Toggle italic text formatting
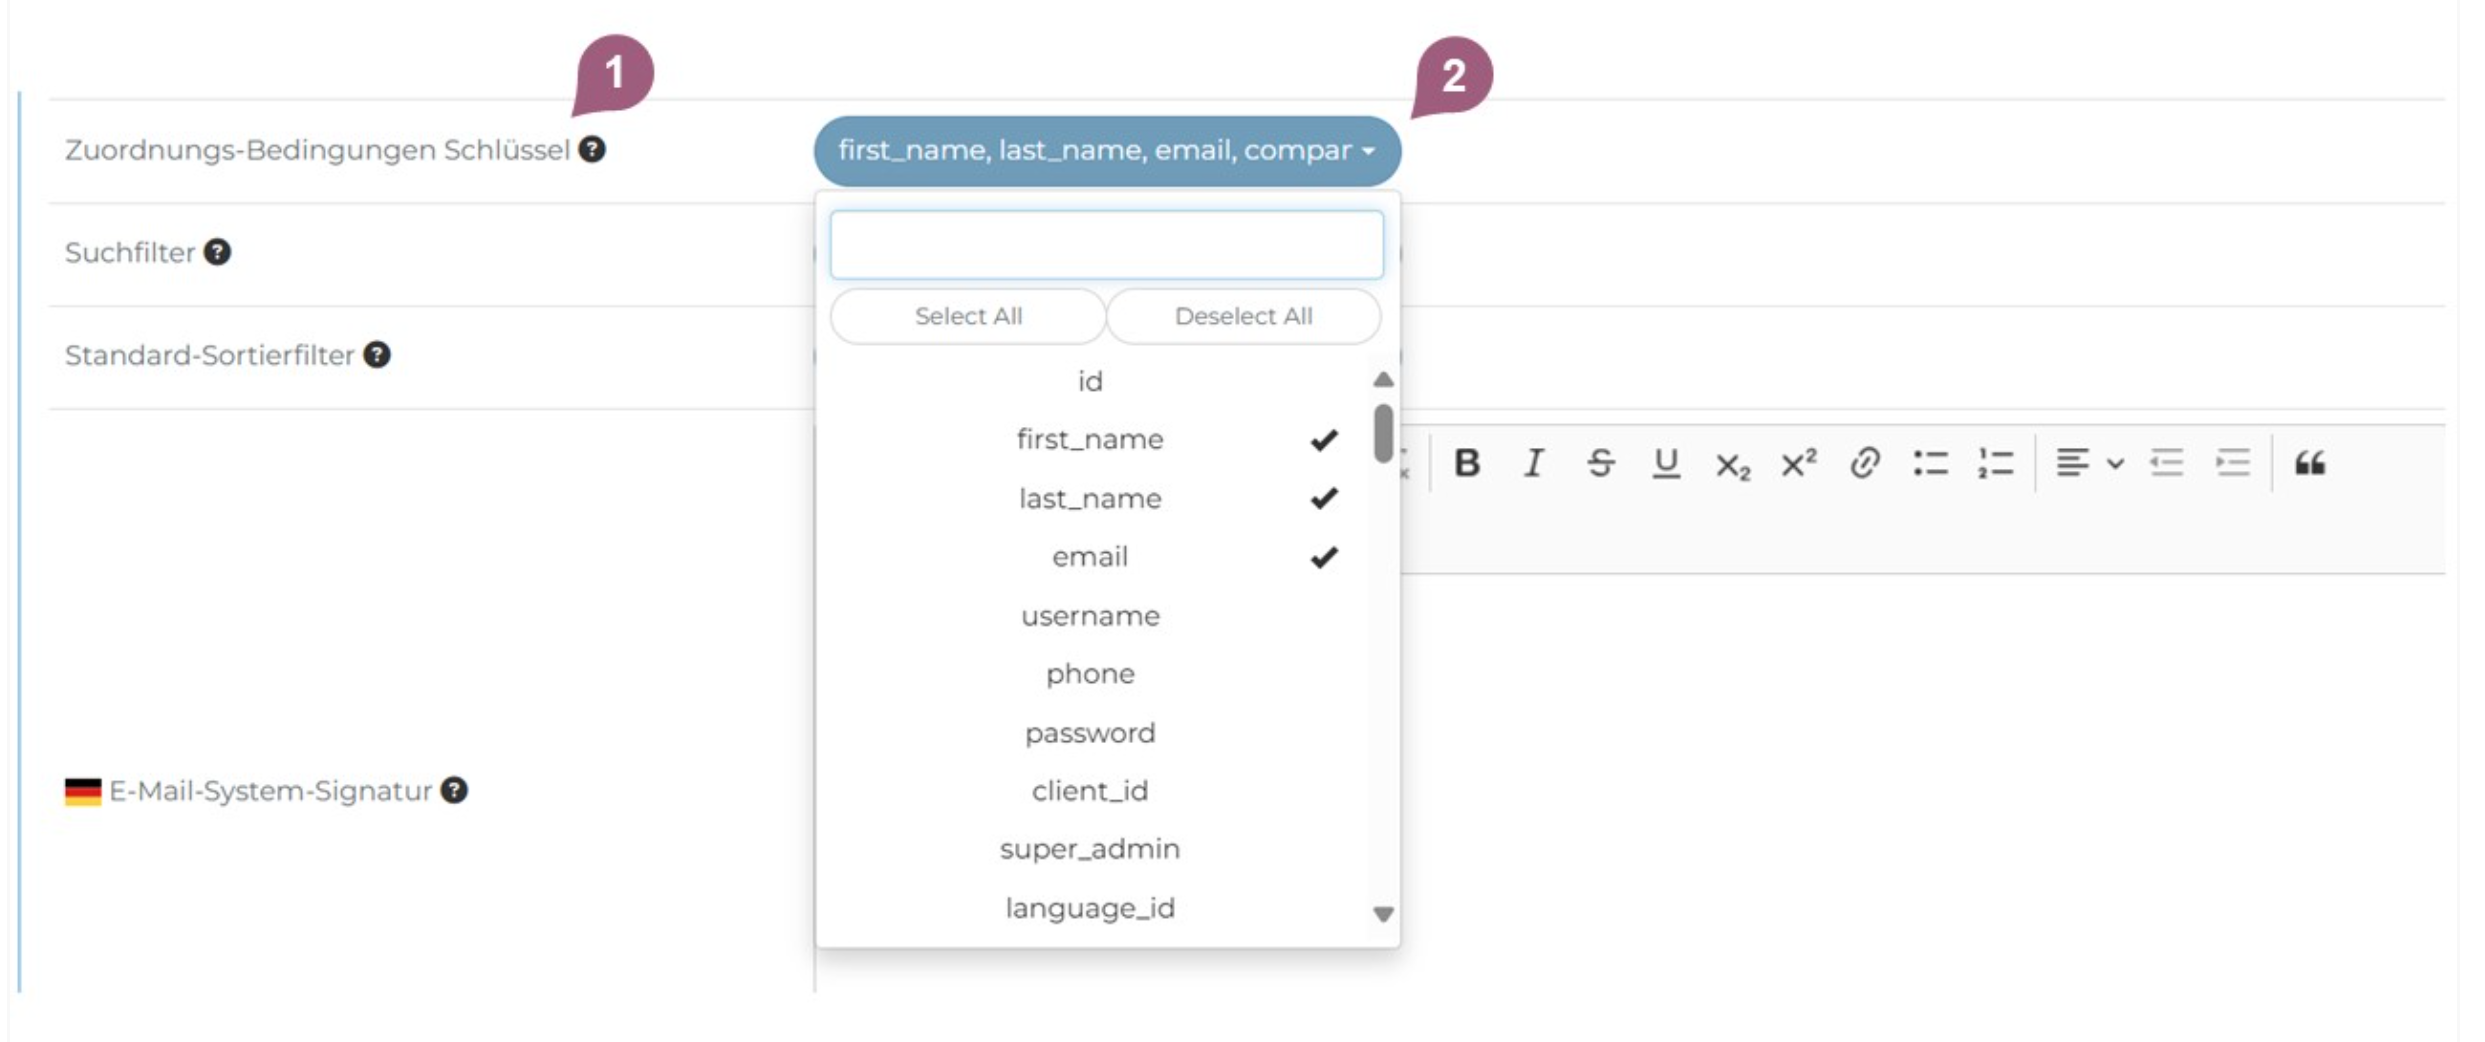2485x1042 pixels. tap(1532, 463)
